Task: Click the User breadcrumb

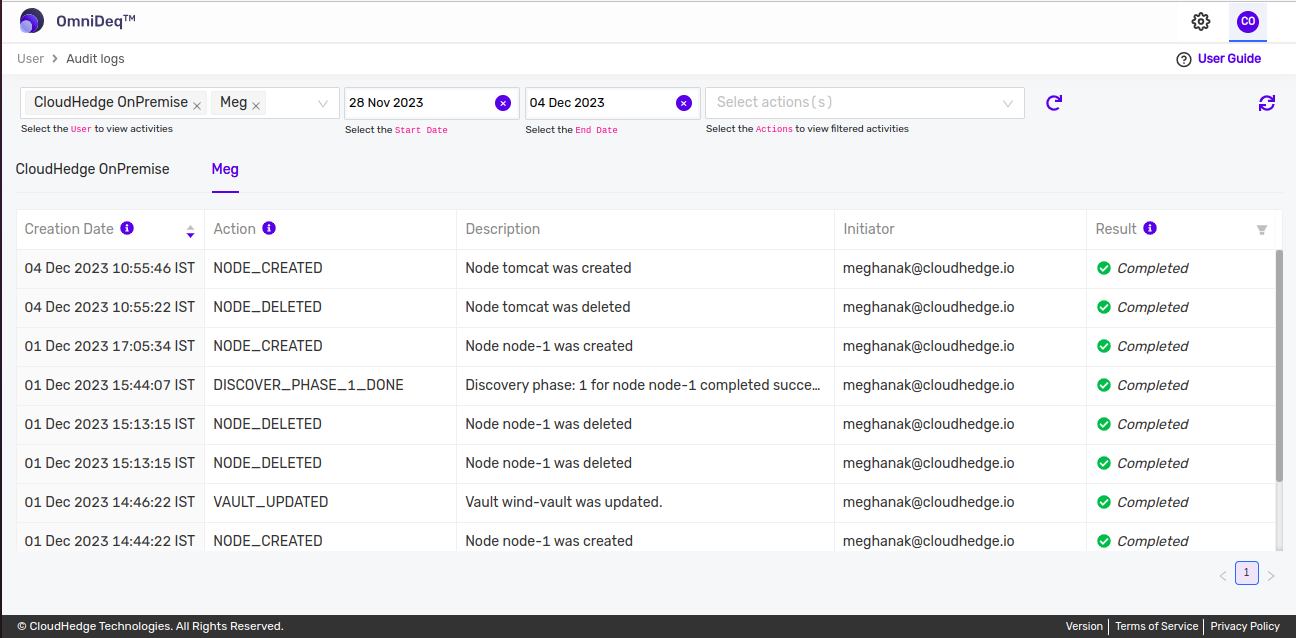Action: pos(30,59)
